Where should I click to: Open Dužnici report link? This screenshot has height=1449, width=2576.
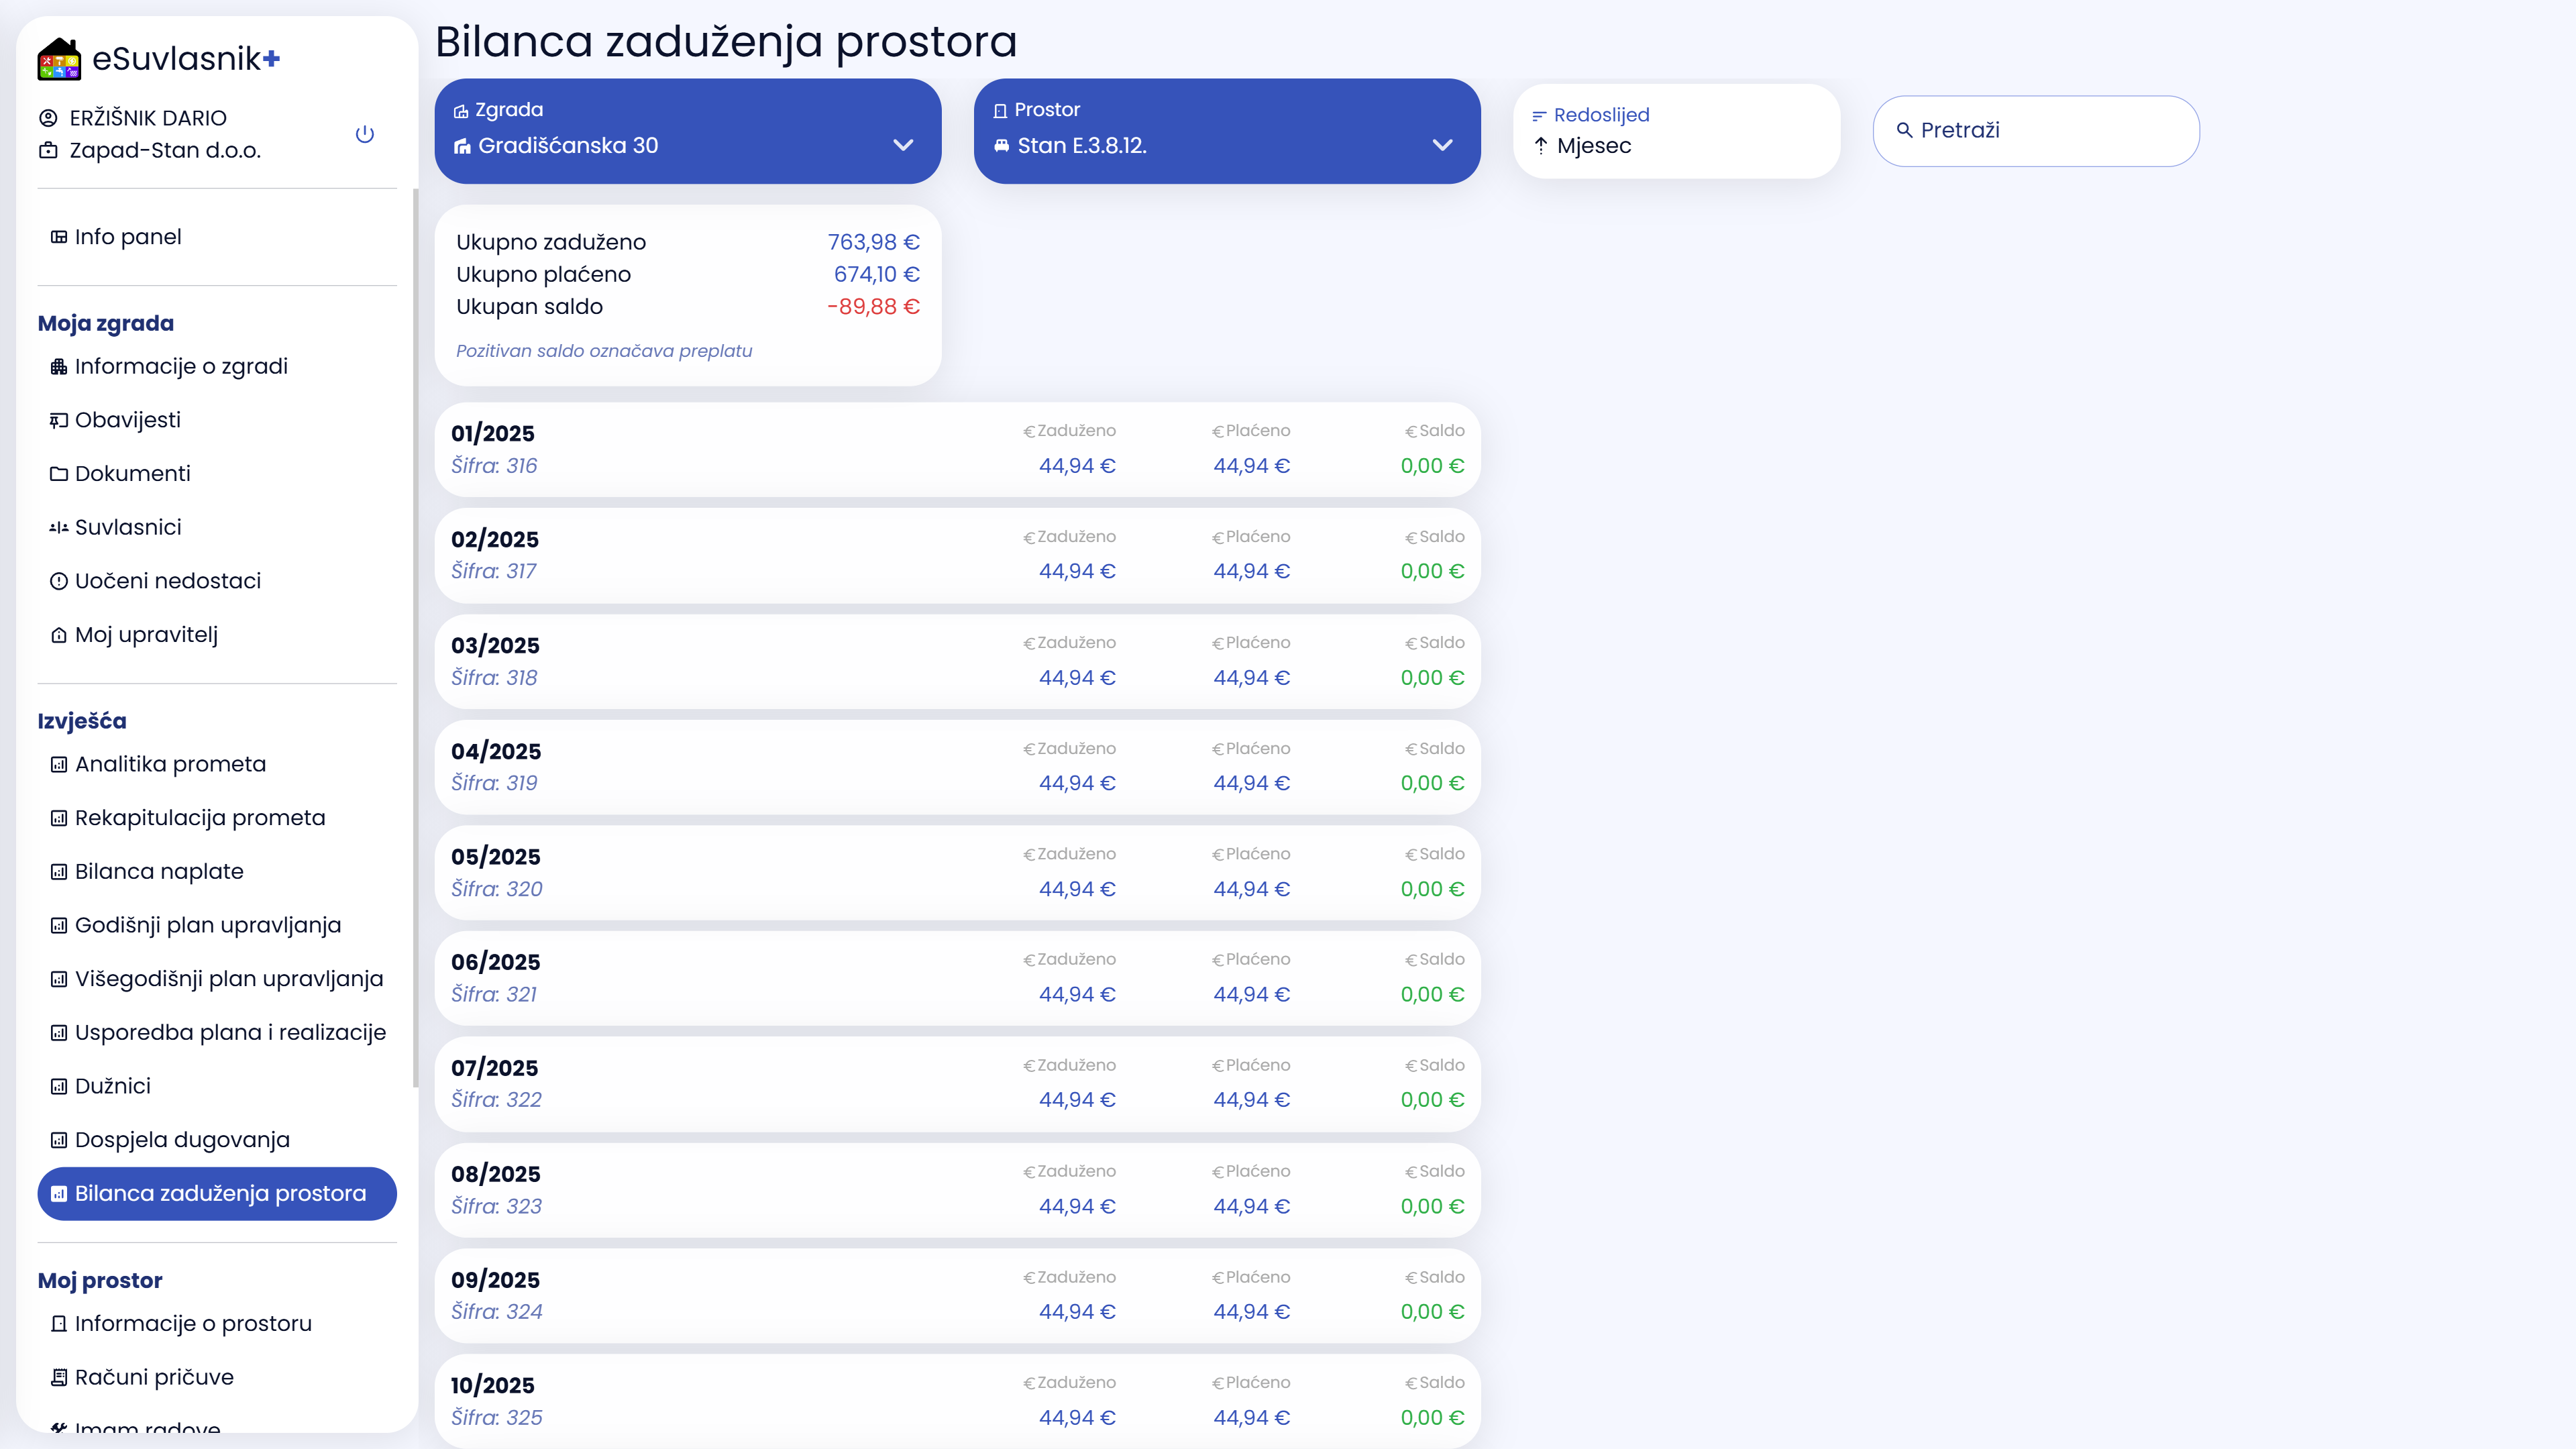[217, 1087]
